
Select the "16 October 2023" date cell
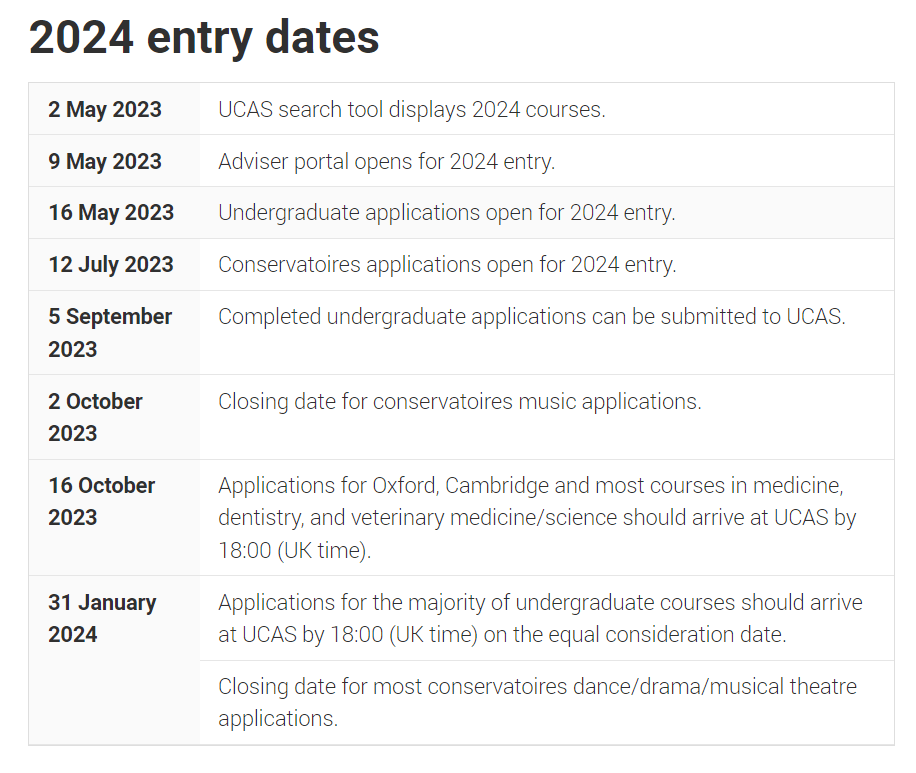coord(102,501)
